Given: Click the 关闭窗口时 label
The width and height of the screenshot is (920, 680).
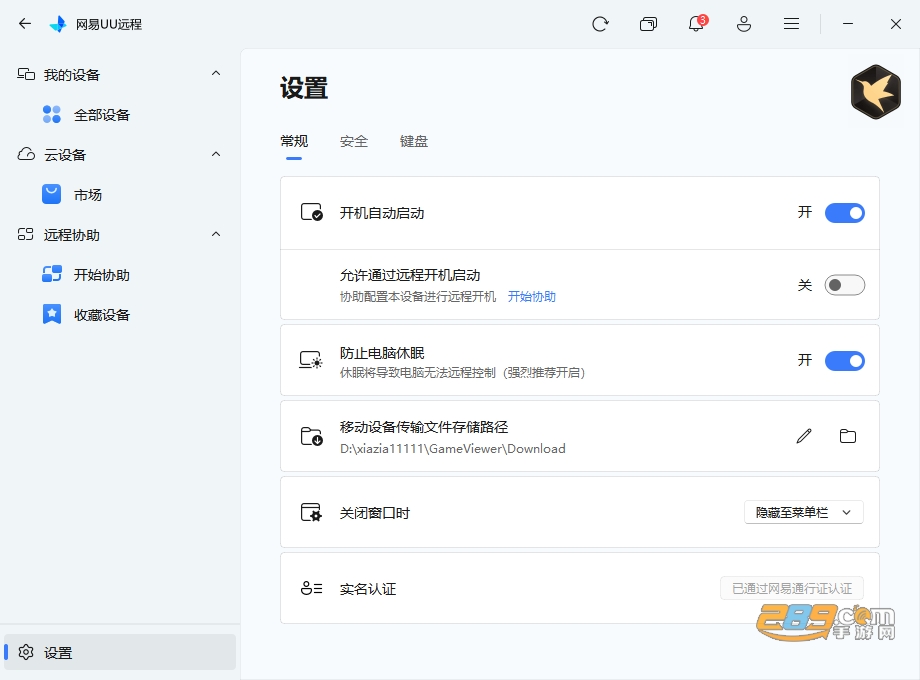Looking at the screenshot, I should coord(375,513).
